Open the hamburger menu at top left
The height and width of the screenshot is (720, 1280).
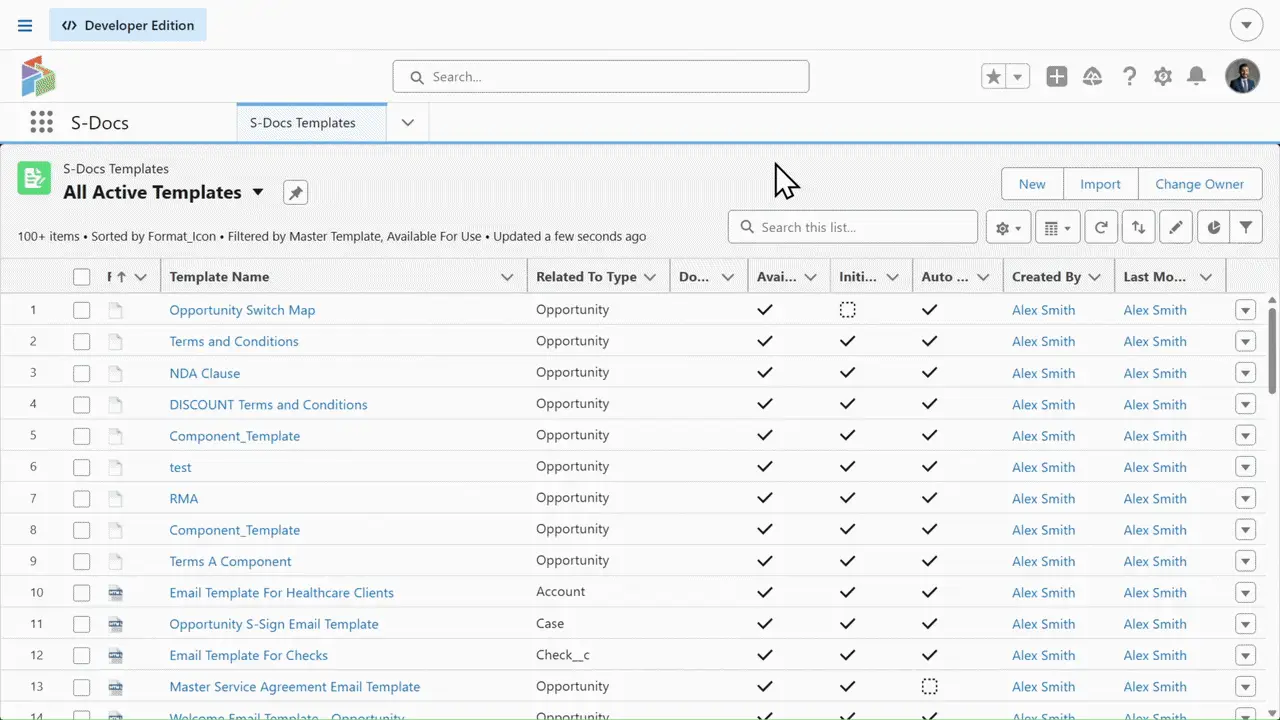(x=25, y=26)
